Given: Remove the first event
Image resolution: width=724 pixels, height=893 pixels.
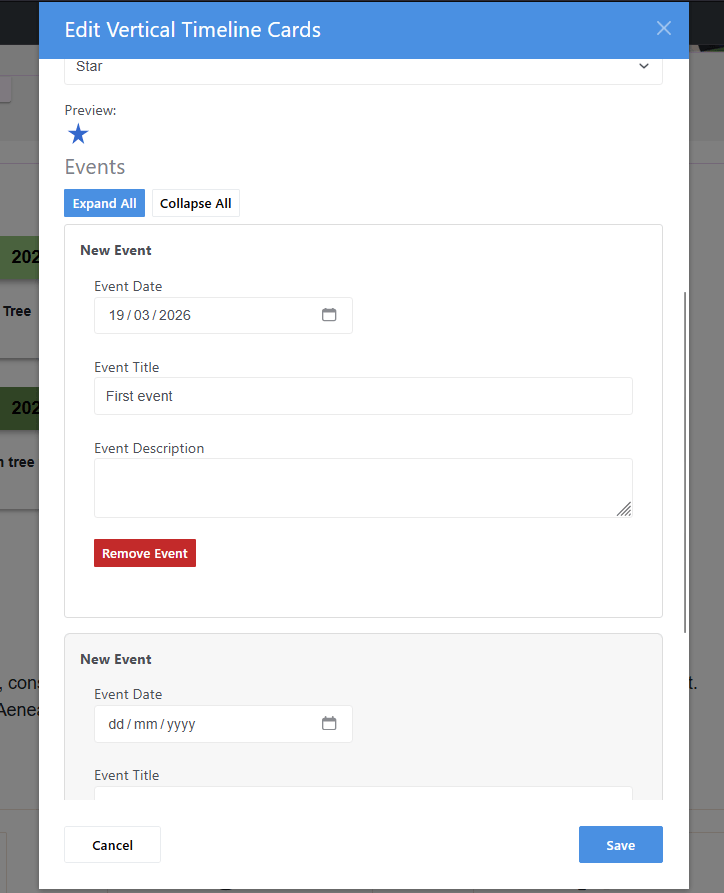Looking at the screenshot, I should [145, 553].
